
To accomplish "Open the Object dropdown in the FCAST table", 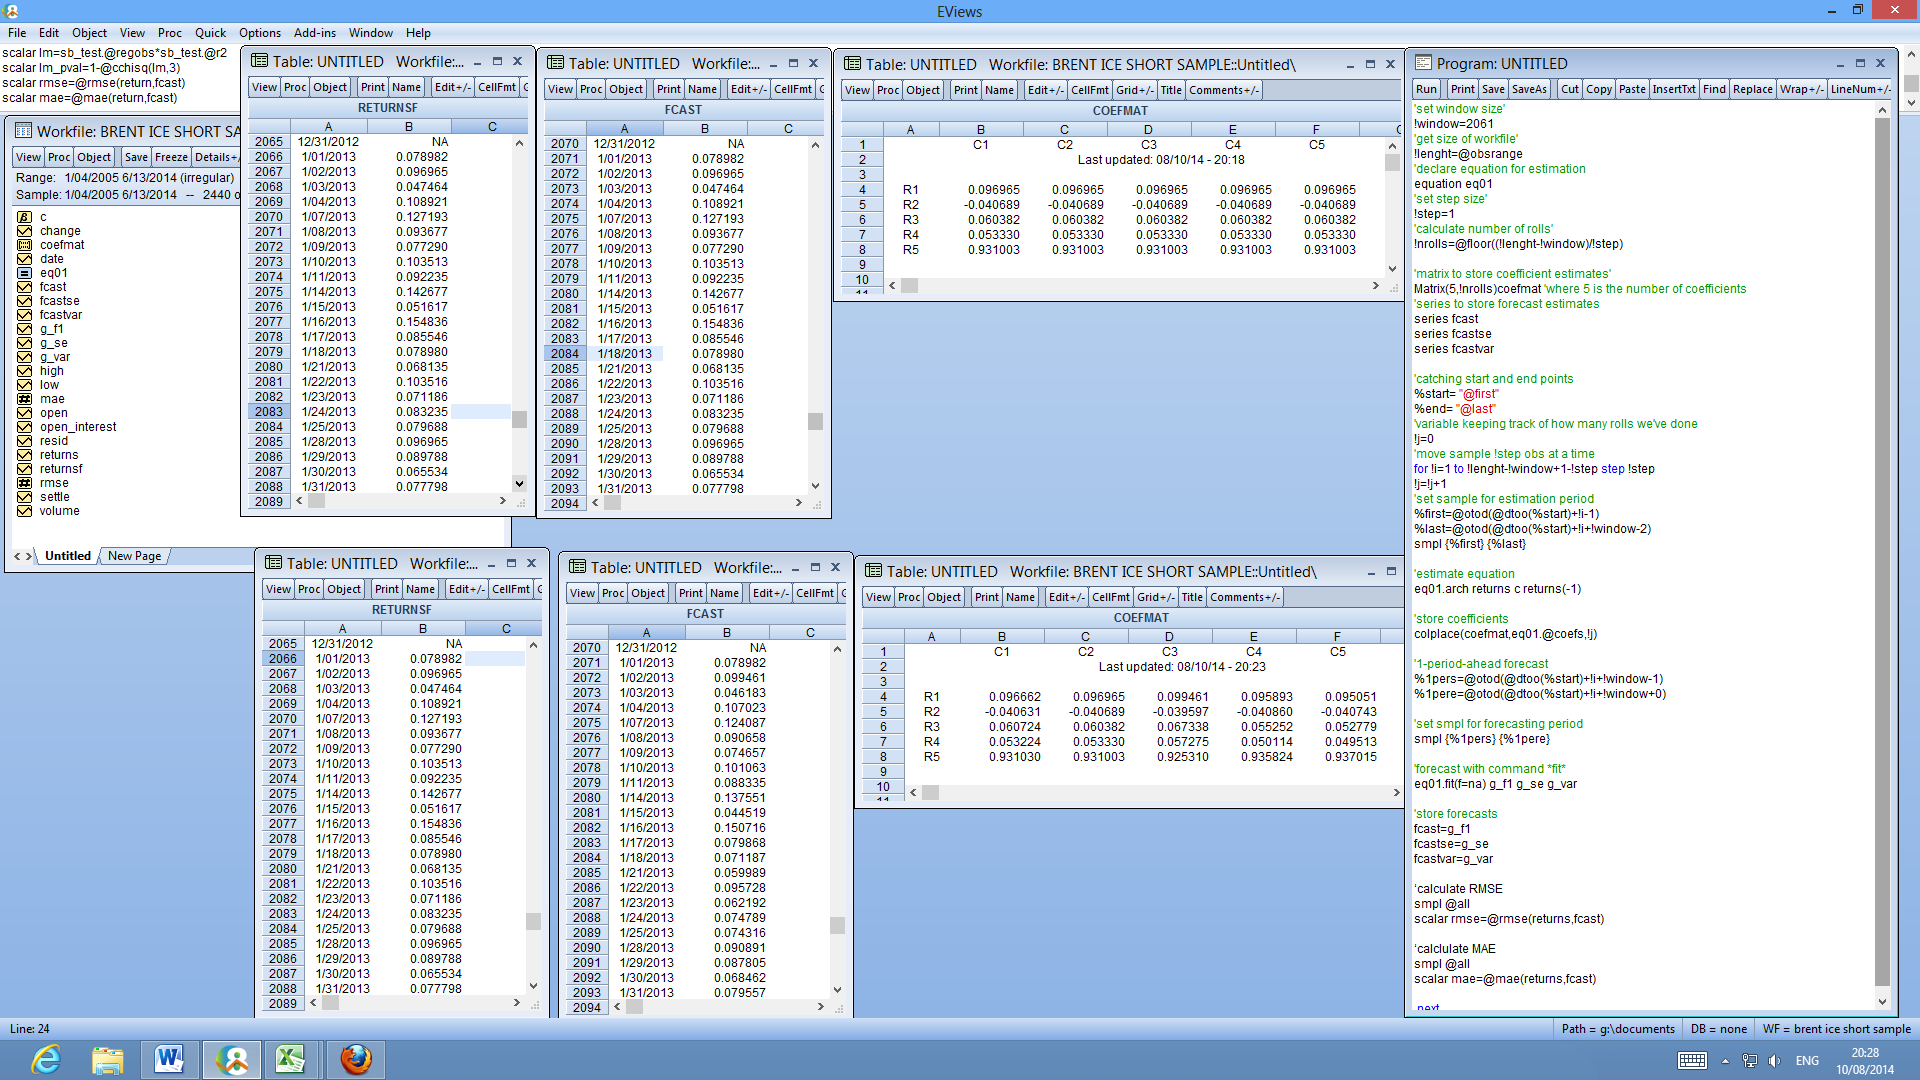I will pyautogui.click(x=626, y=89).
